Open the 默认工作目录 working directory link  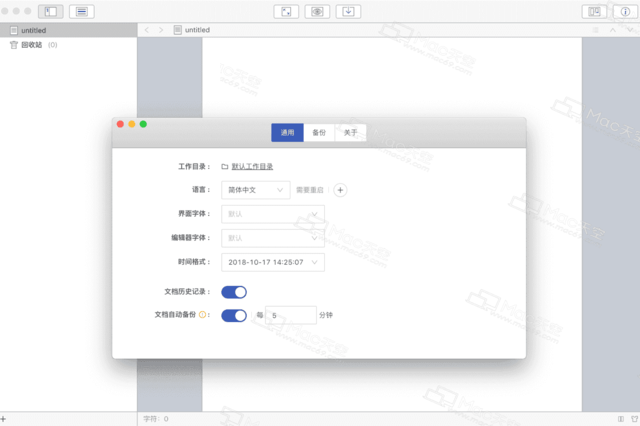pyautogui.click(x=252, y=166)
